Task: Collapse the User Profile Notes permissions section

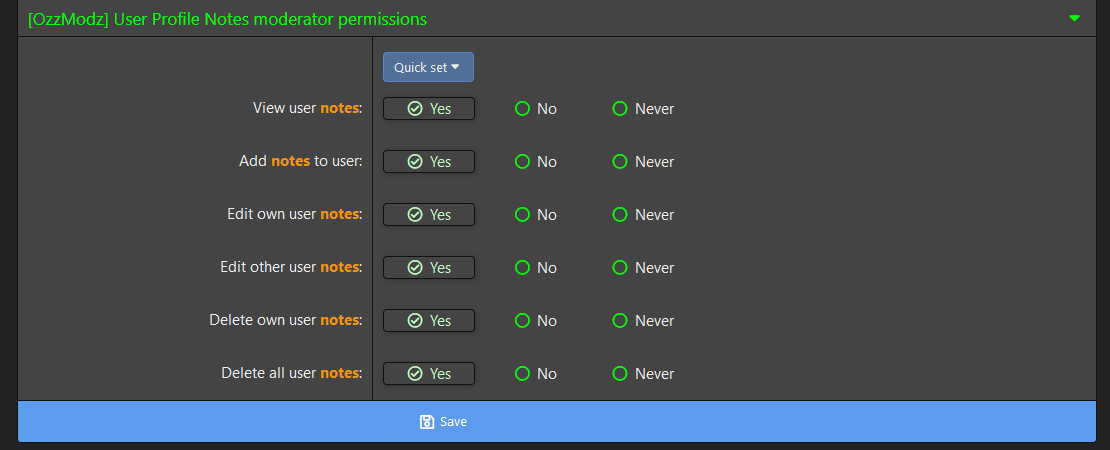Action: (1074, 19)
